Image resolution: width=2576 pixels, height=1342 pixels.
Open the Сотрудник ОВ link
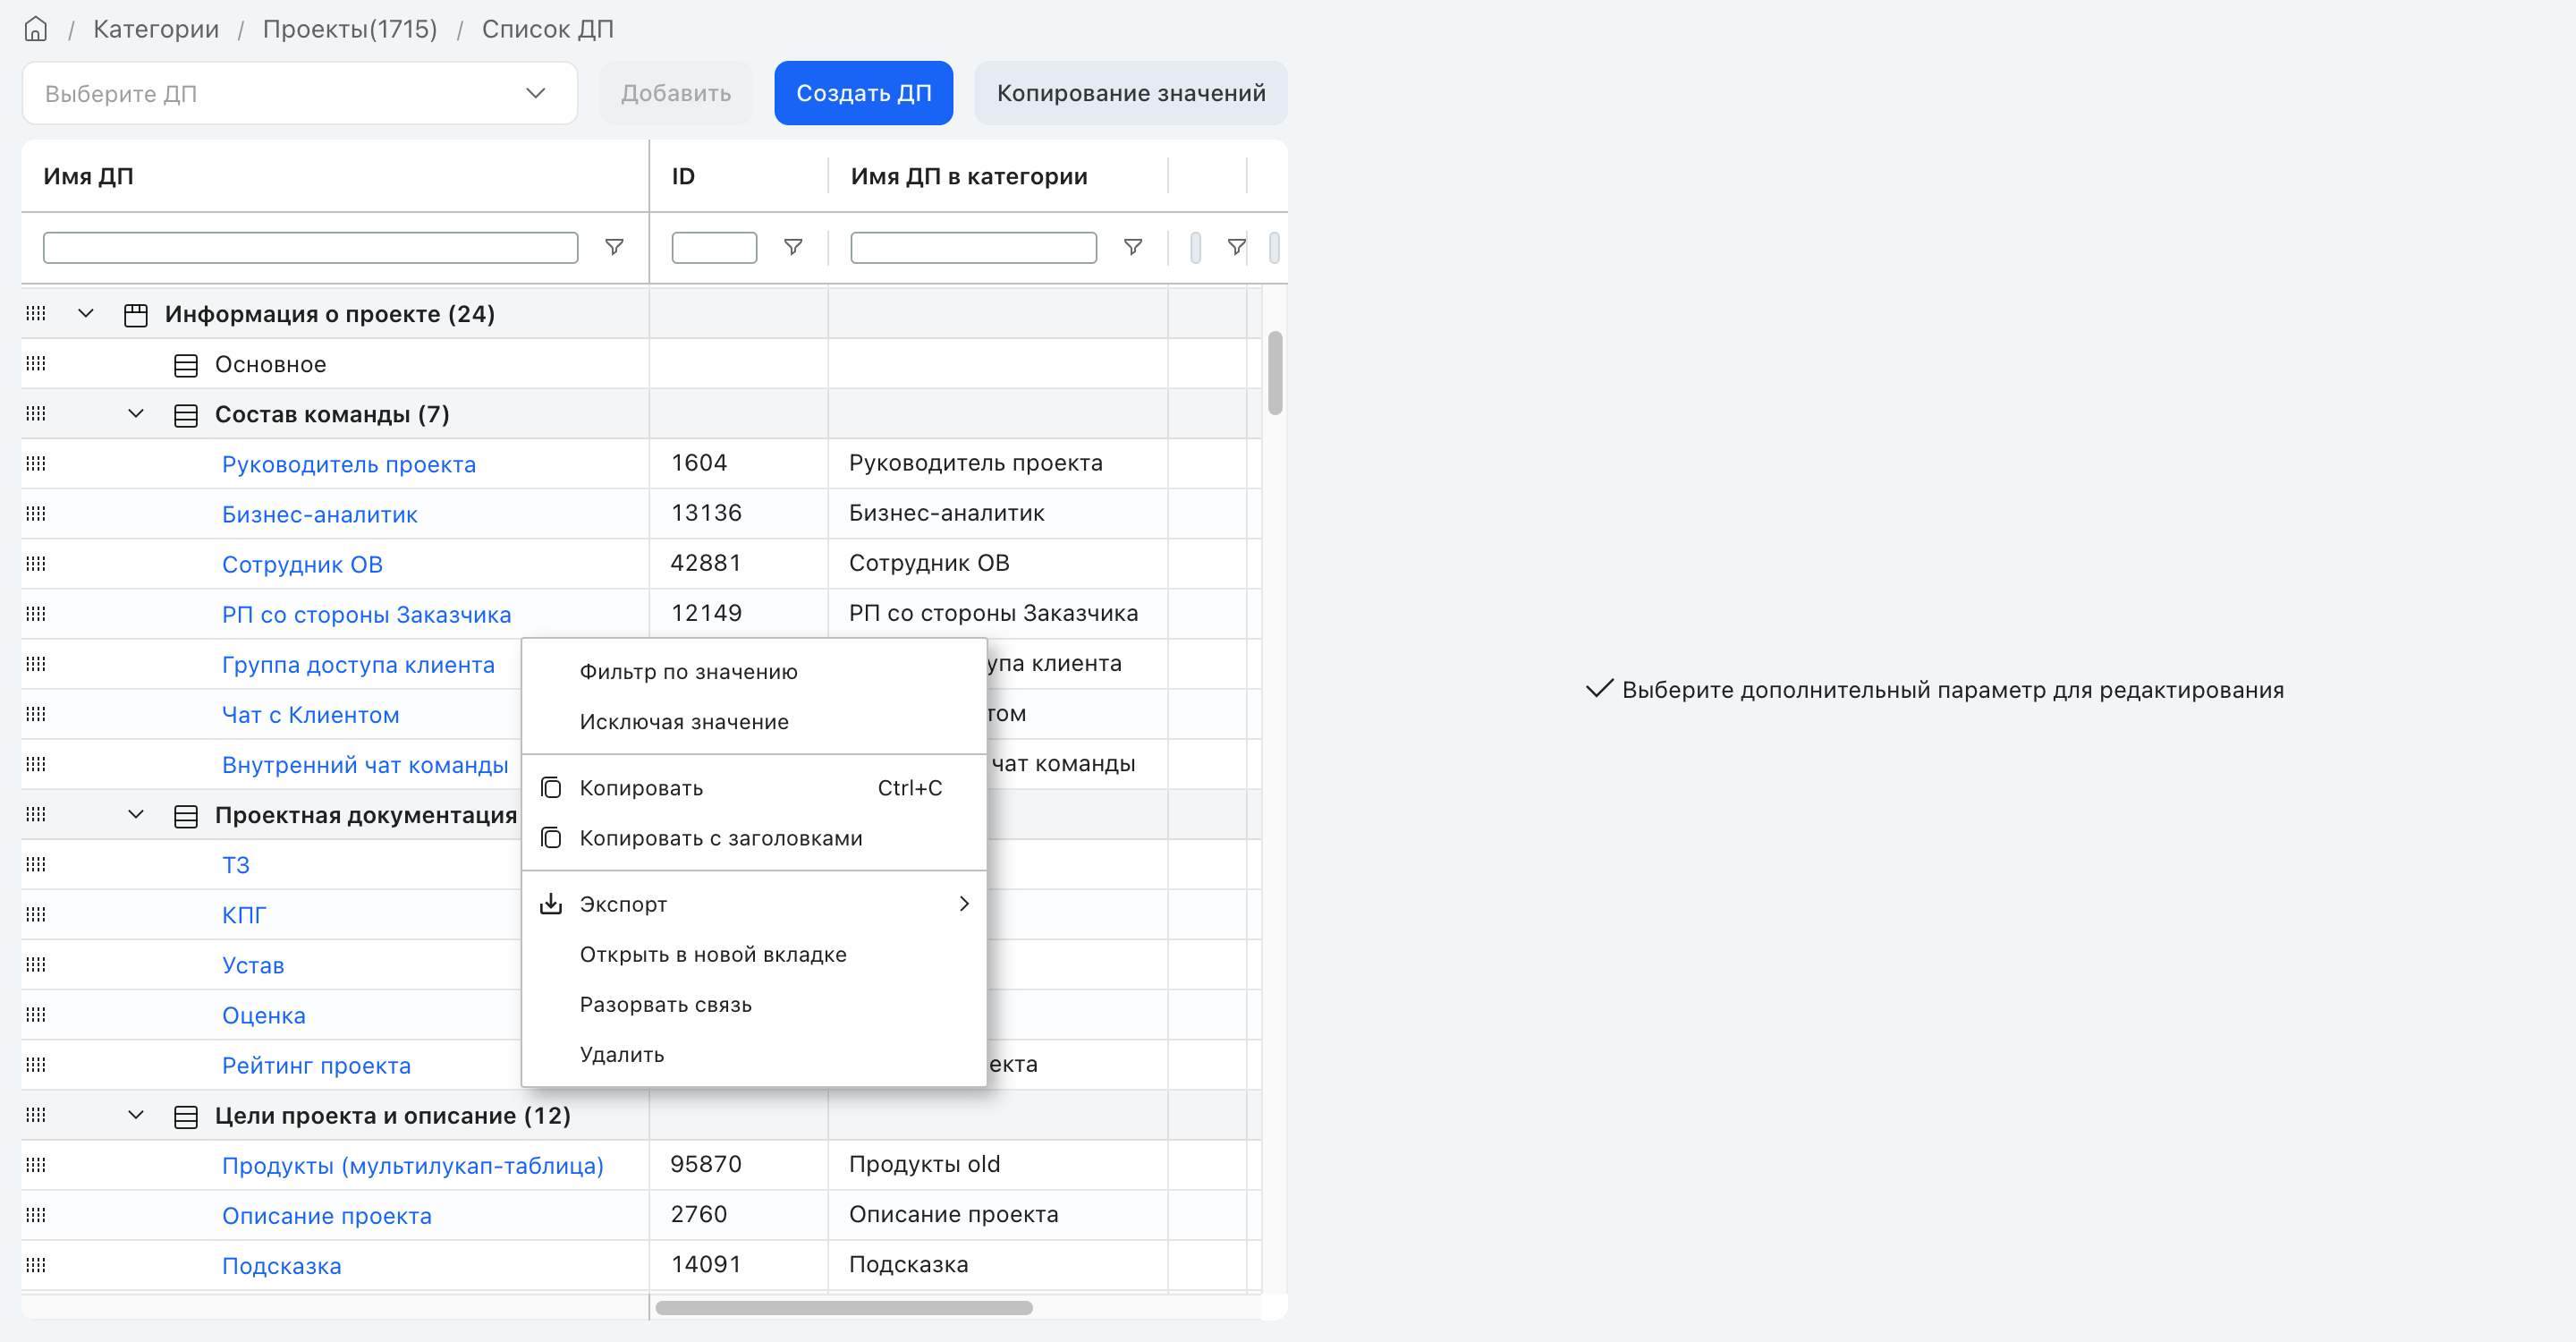click(x=302, y=565)
